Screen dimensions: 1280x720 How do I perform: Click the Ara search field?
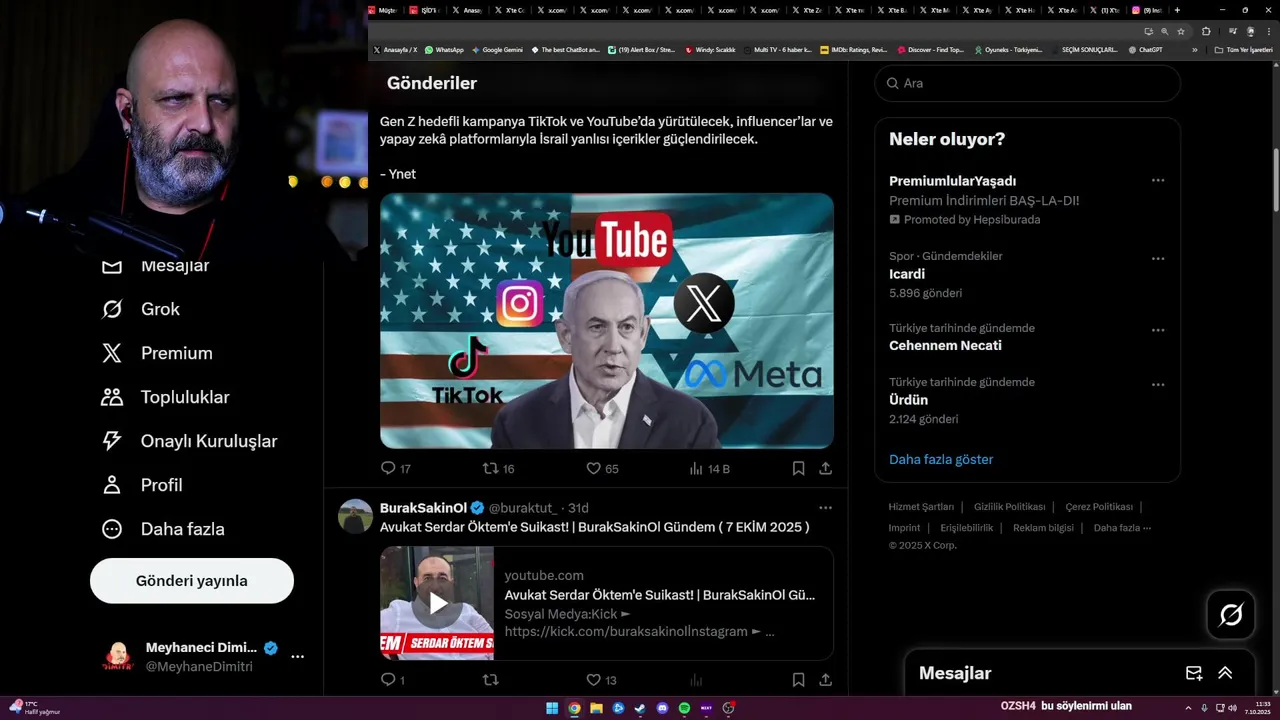tap(1028, 83)
